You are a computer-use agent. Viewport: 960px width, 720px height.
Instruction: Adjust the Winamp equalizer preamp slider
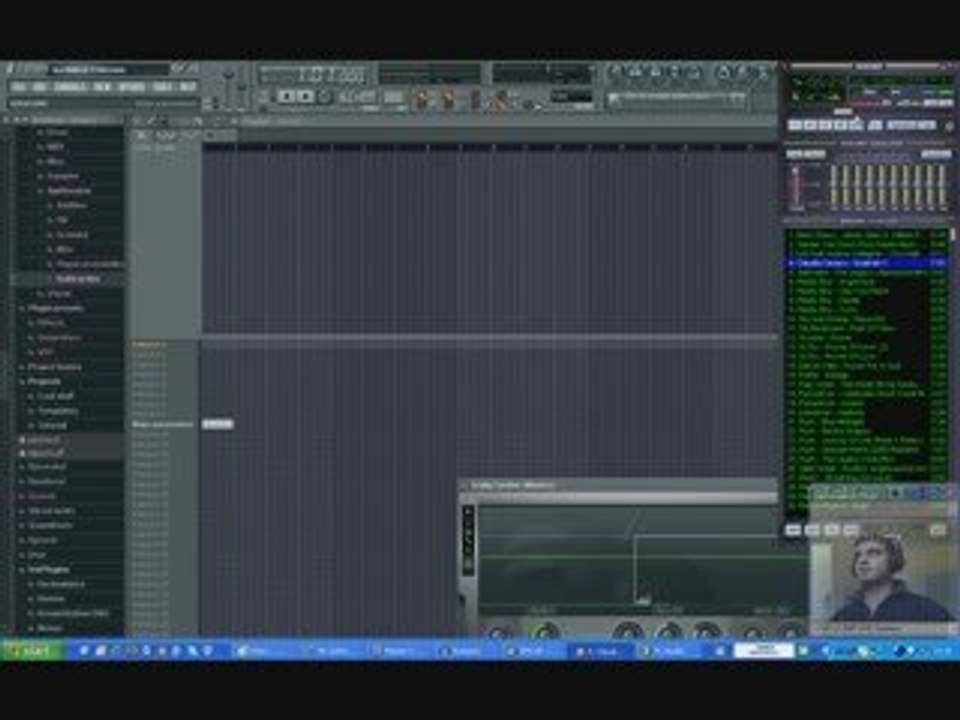point(796,187)
